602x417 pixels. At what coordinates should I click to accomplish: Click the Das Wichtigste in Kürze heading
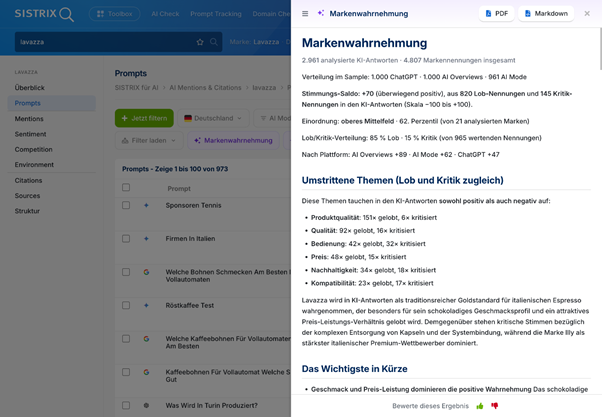tap(354, 369)
